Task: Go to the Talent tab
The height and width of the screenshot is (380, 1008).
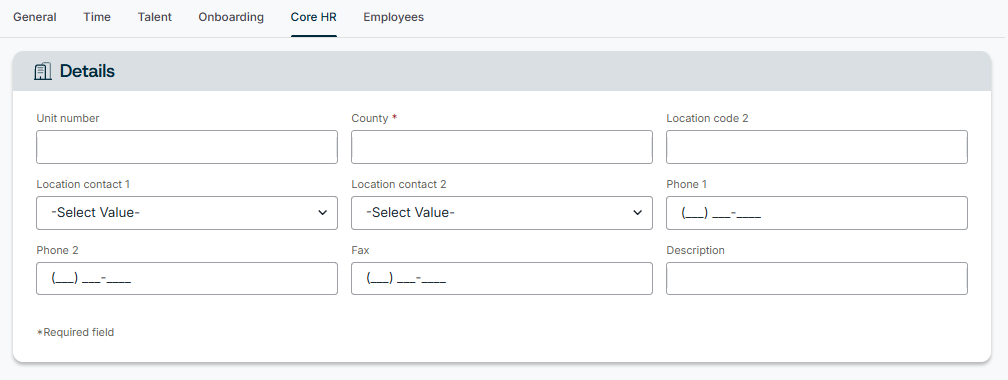Action: (154, 17)
